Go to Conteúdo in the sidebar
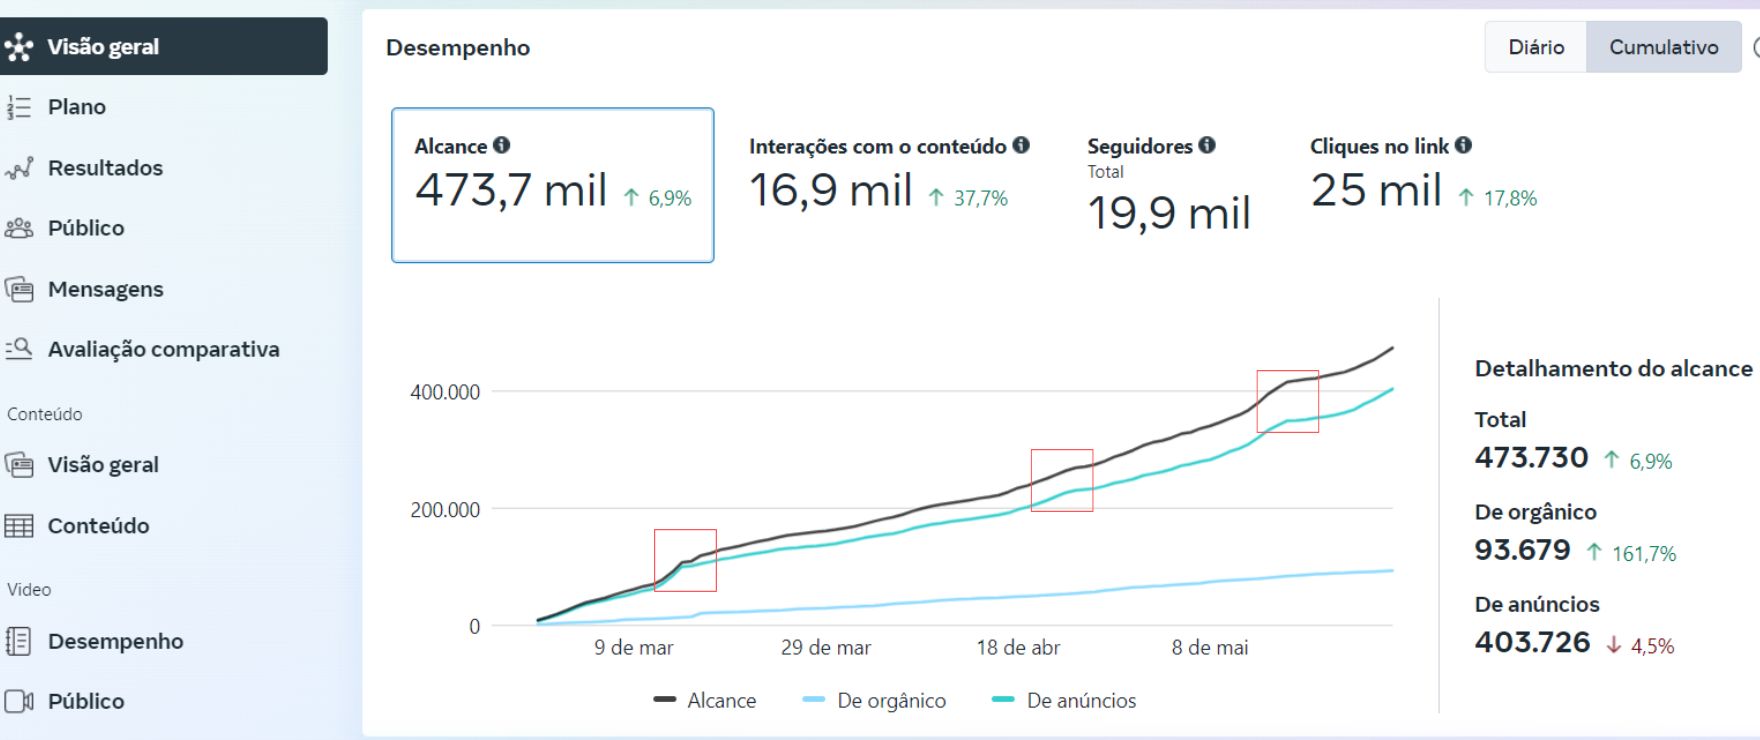 [x=98, y=526]
